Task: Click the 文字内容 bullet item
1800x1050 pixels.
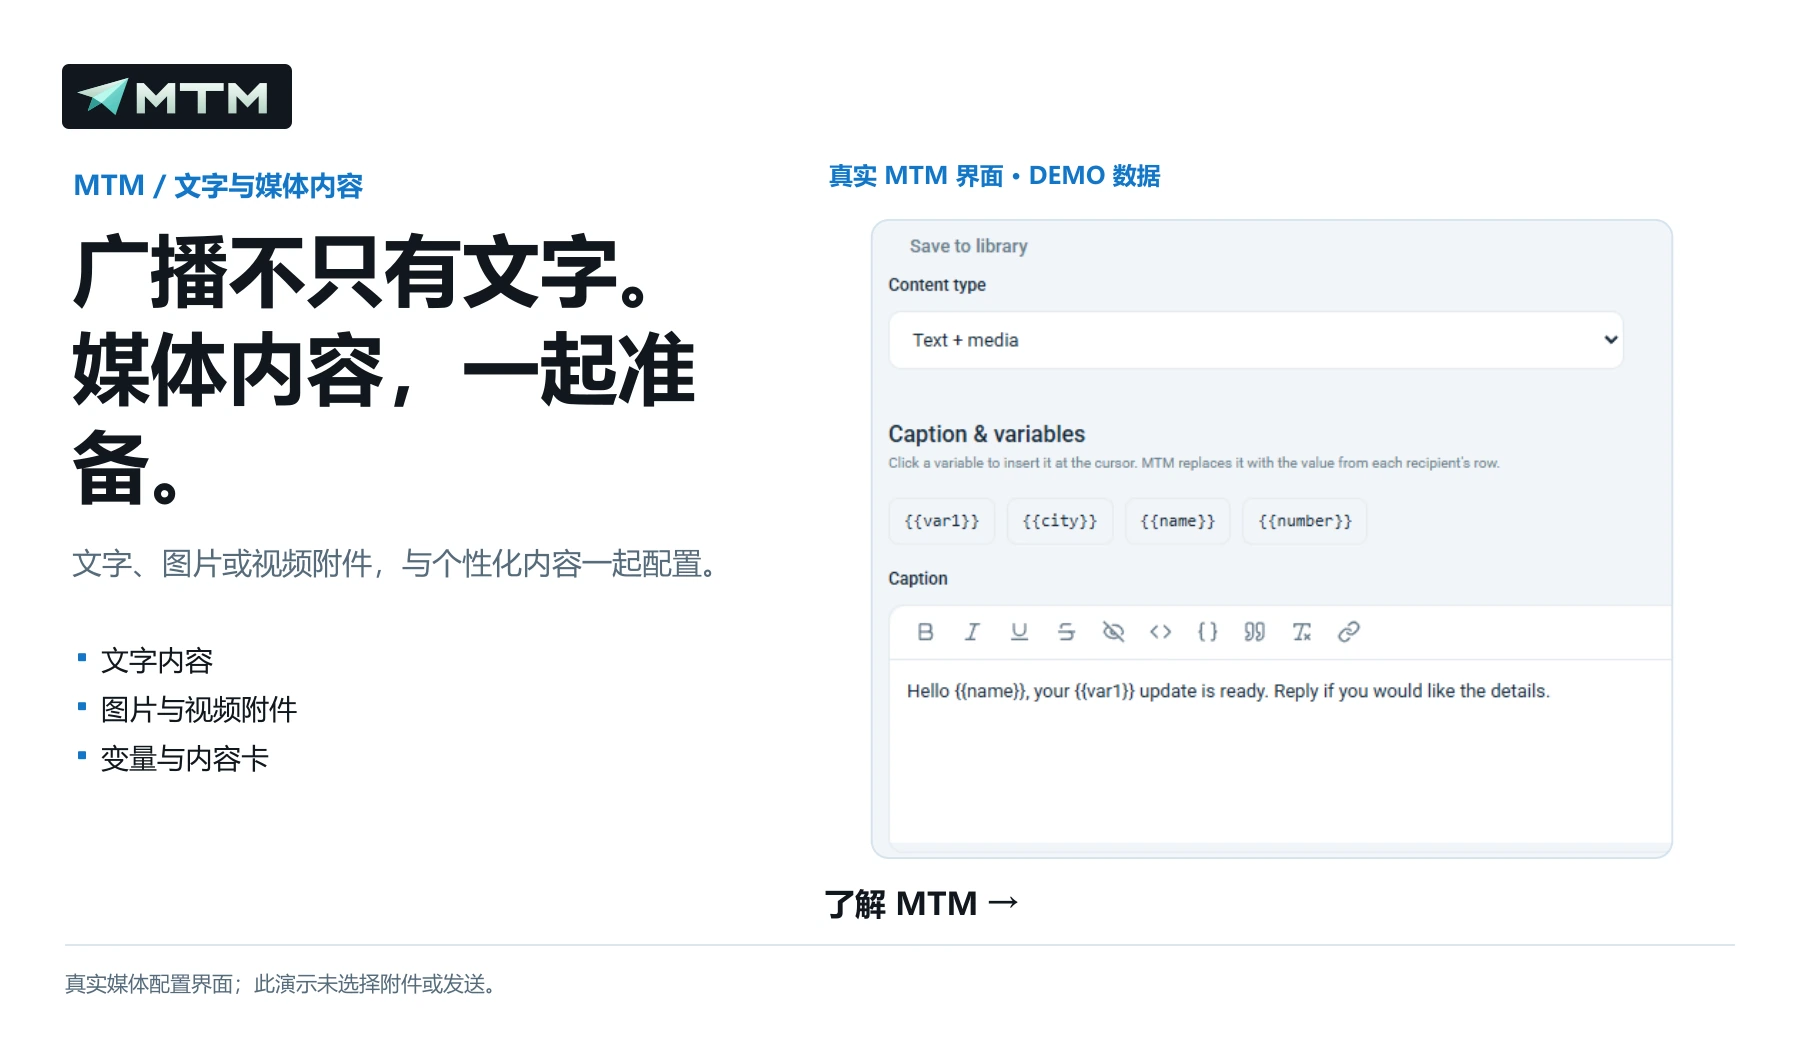Action: [157, 661]
